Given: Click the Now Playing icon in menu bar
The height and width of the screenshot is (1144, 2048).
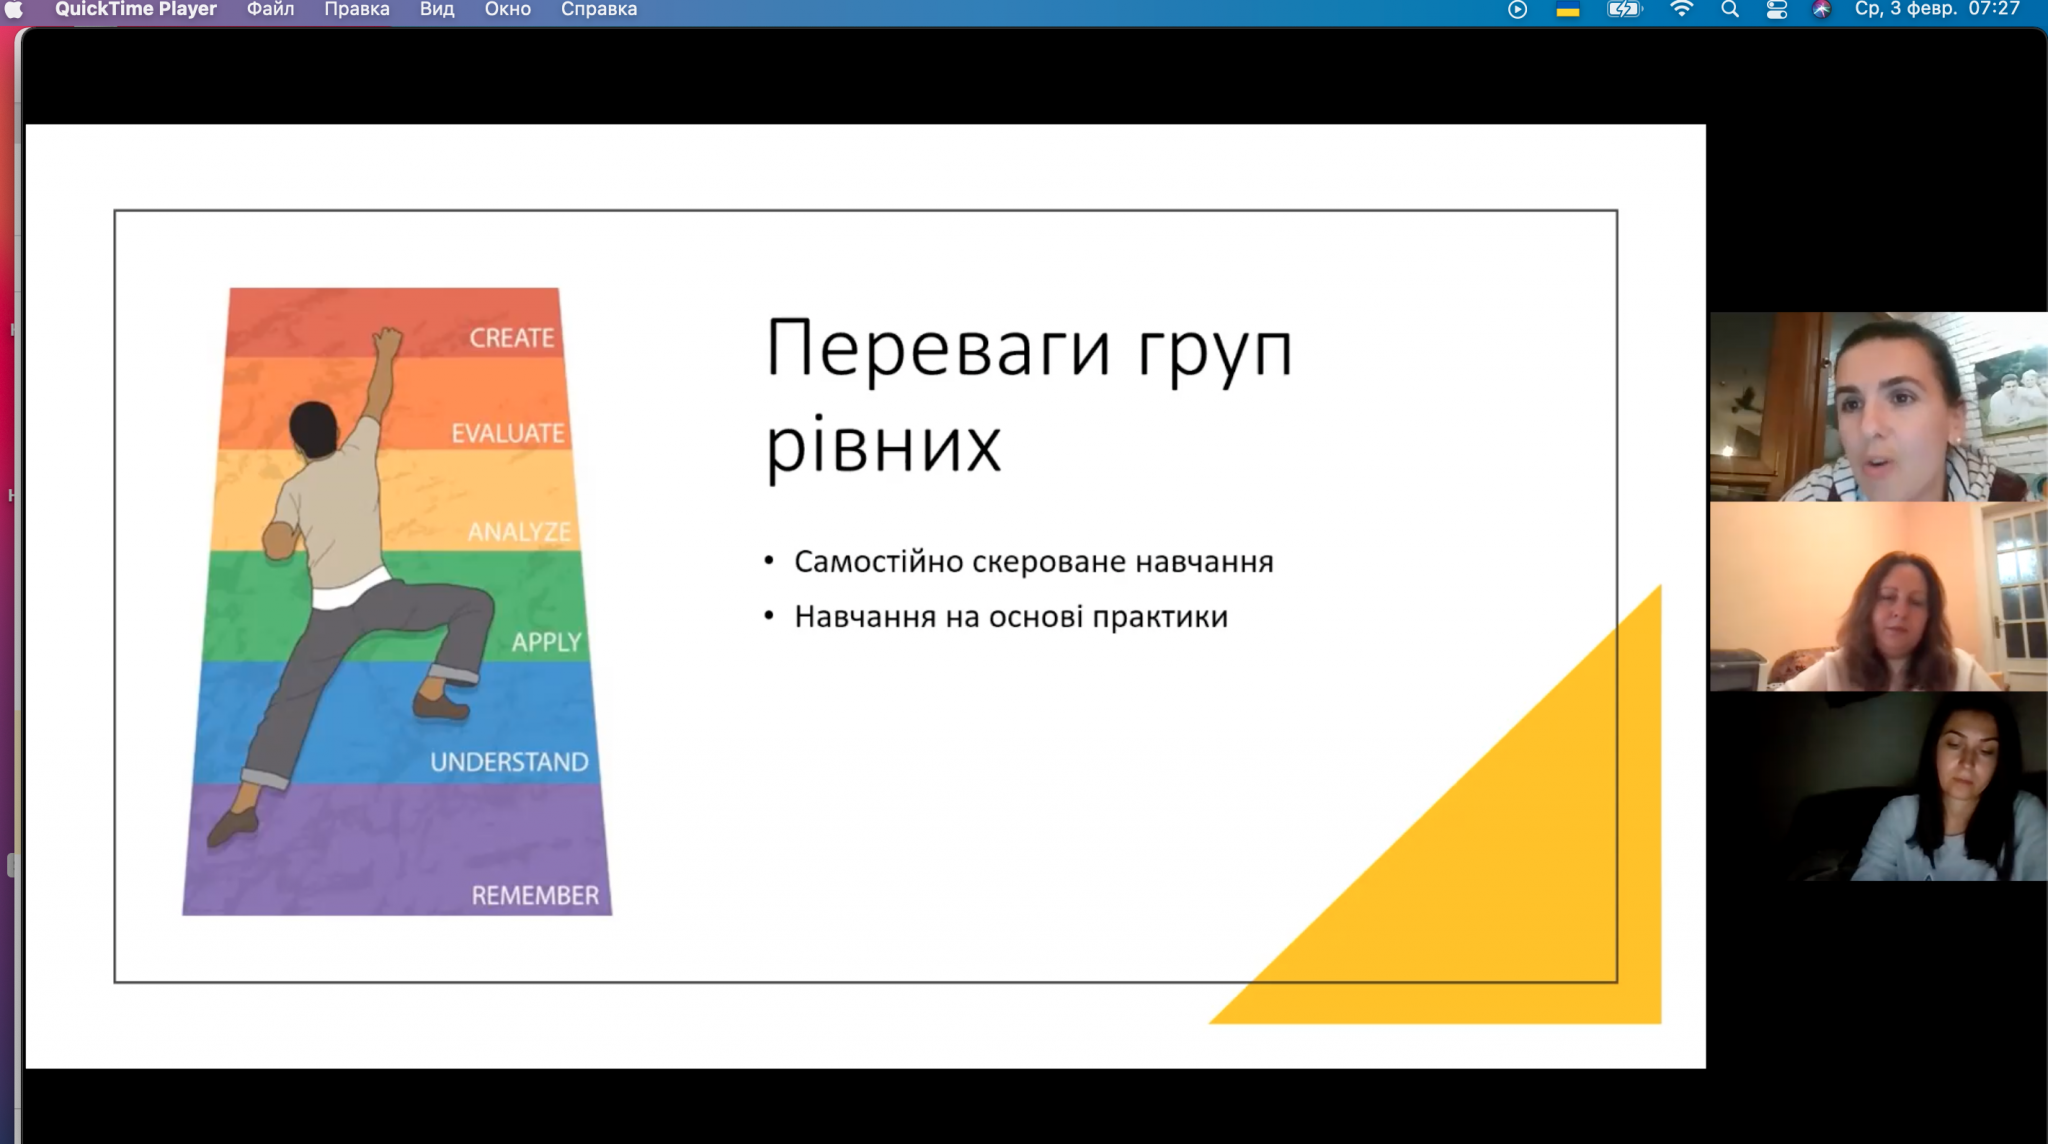Looking at the screenshot, I should tap(1517, 10).
